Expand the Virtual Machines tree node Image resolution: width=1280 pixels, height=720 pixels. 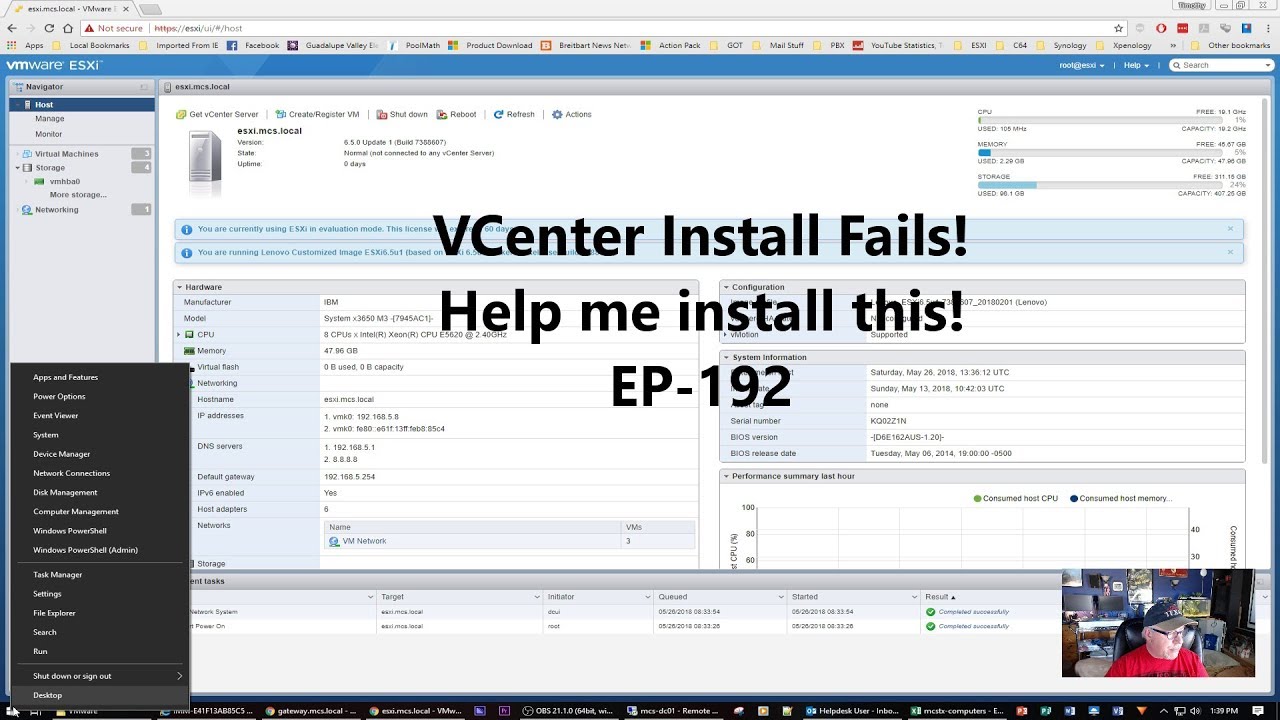(17, 154)
